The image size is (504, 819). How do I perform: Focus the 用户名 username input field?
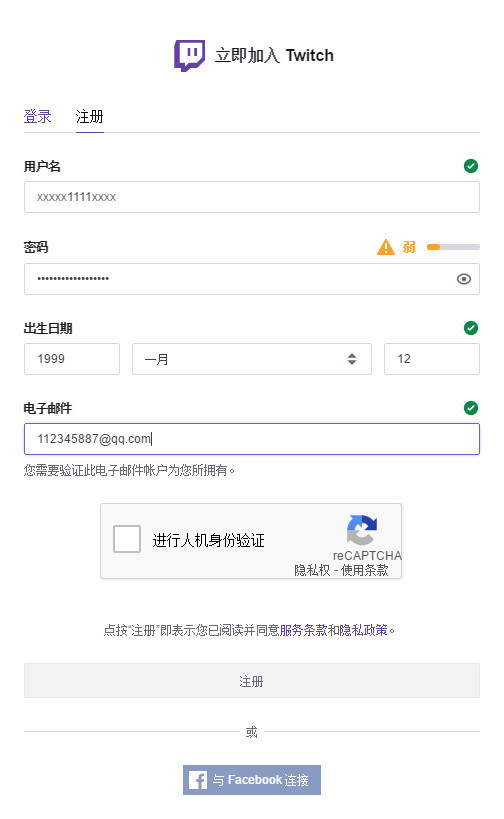[252, 197]
